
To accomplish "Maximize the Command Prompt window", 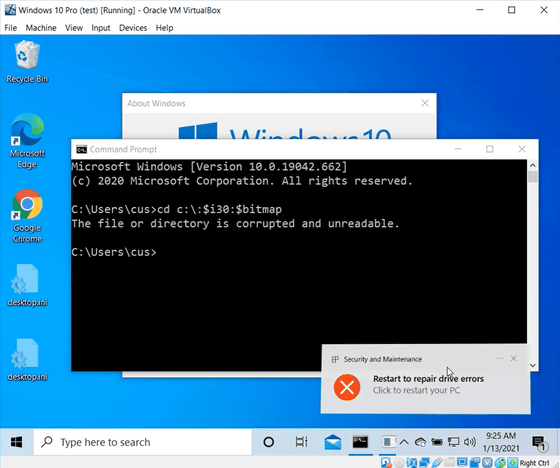I will tap(490, 149).
